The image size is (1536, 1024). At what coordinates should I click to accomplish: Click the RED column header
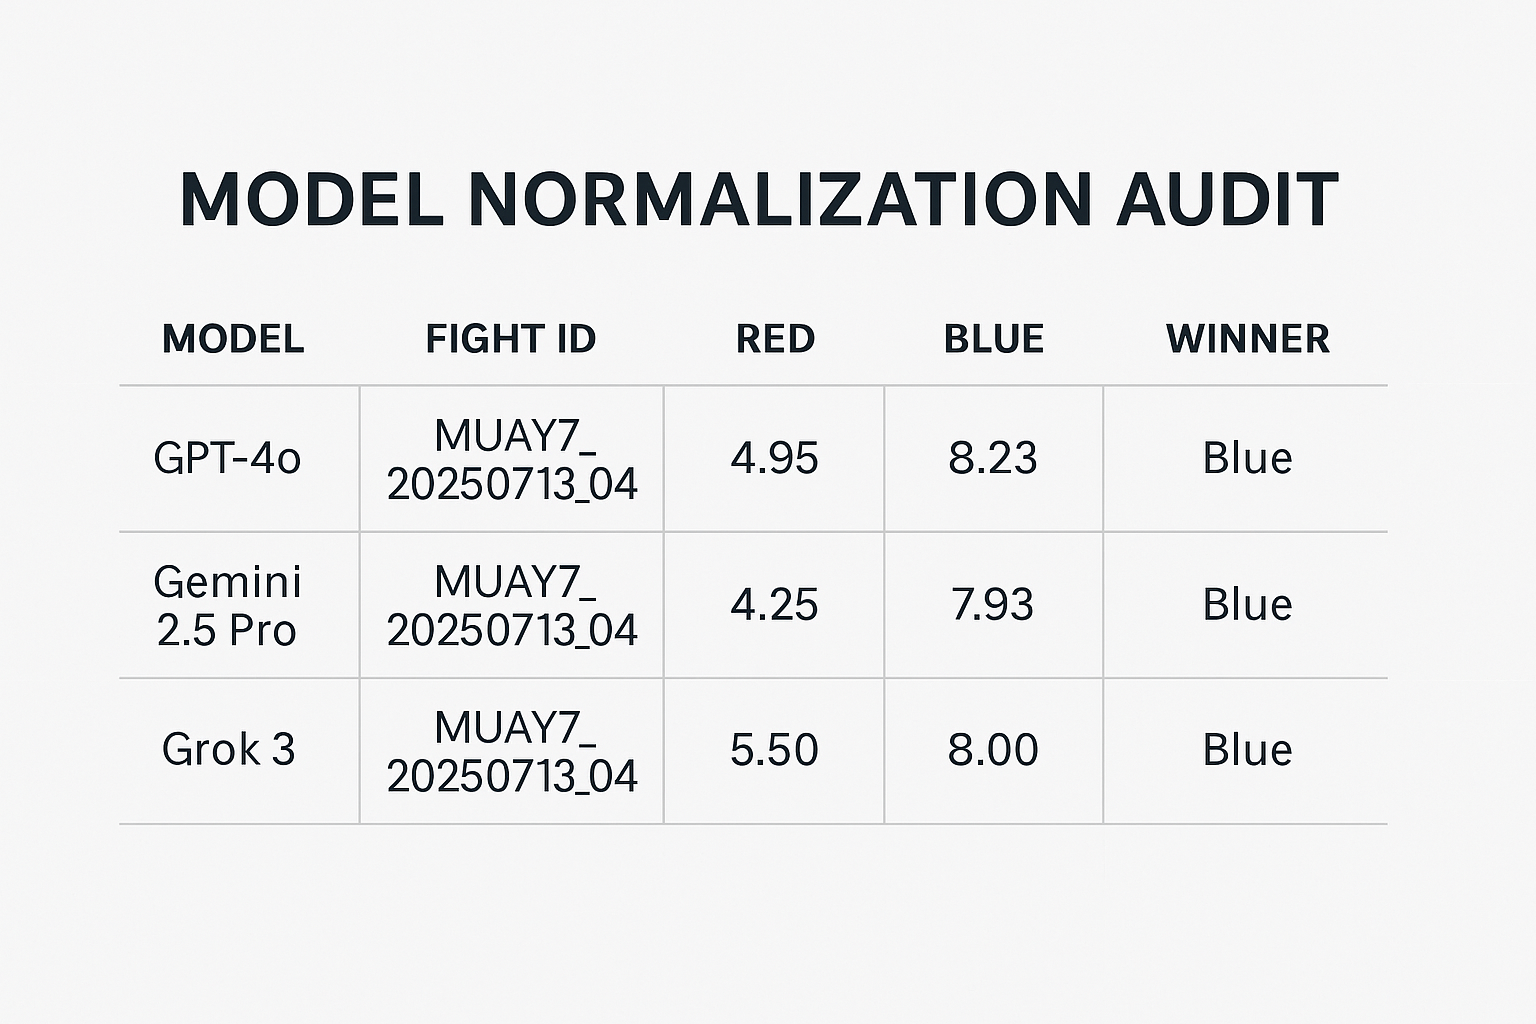coord(775,339)
